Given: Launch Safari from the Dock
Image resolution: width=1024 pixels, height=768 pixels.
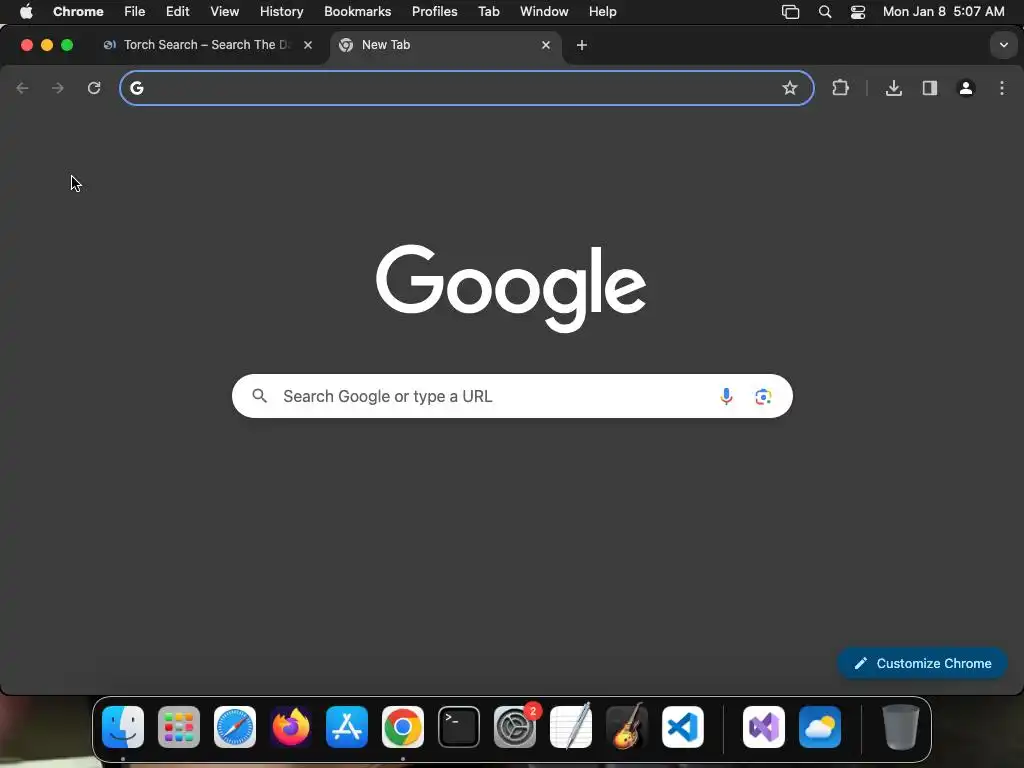Looking at the screenshot, I should coord(235,727).
